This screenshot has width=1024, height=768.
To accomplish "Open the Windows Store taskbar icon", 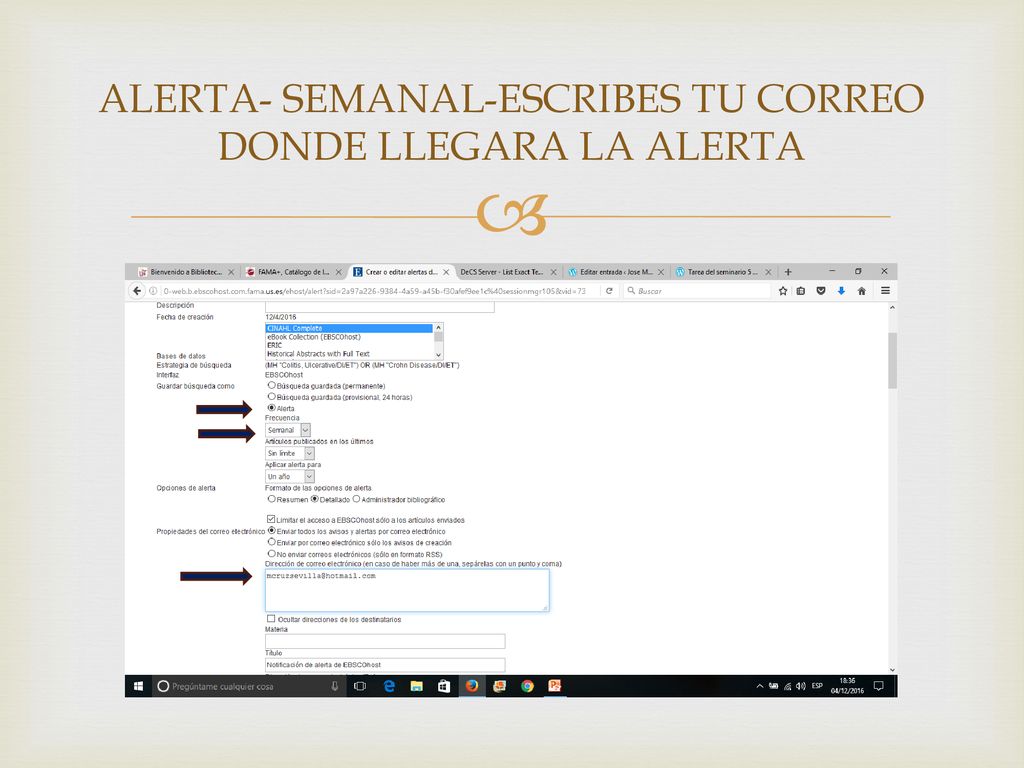I will pyautogui.click(x=444, y=686).
